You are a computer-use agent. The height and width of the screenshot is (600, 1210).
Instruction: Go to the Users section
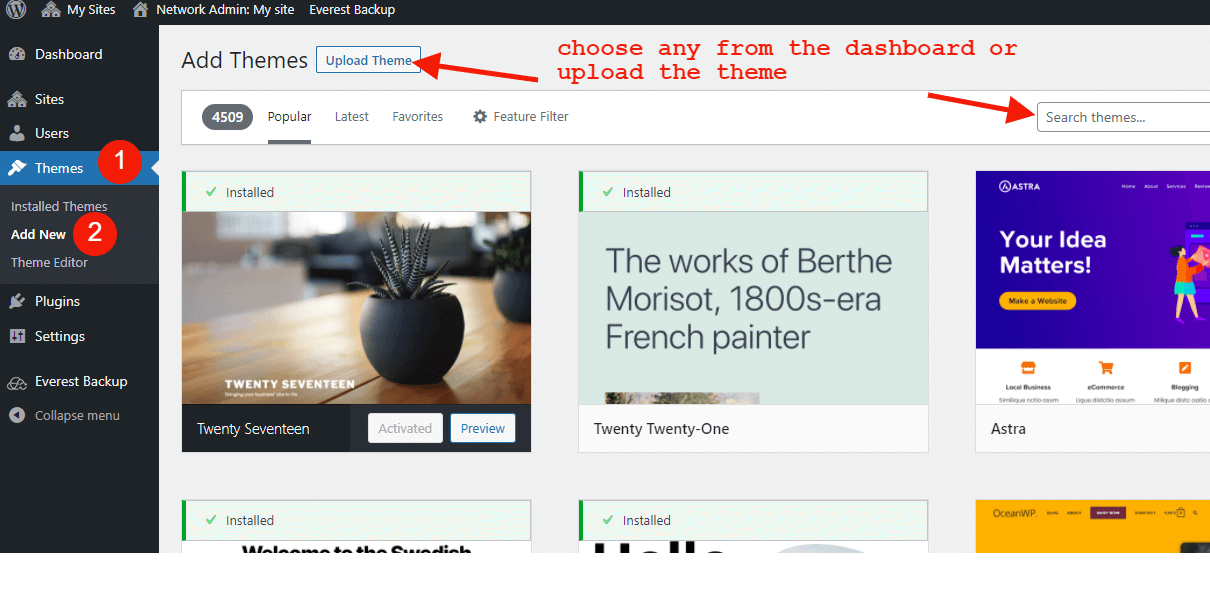(51, 133)
